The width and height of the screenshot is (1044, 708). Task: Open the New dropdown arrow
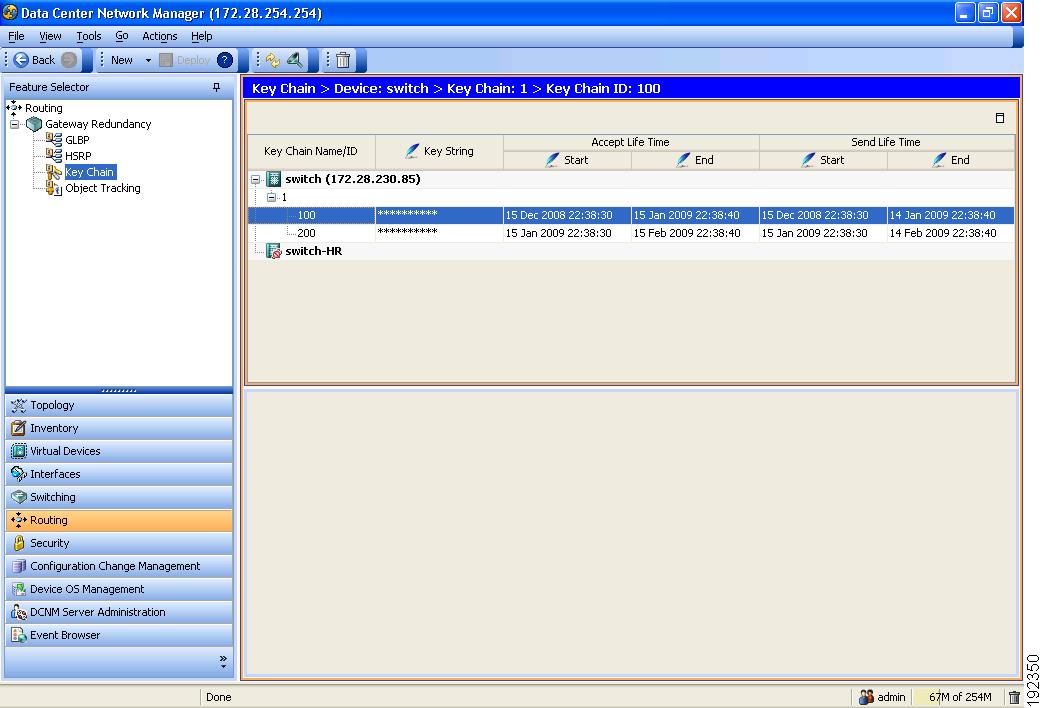pyautogui.click(x=148, y=60)
